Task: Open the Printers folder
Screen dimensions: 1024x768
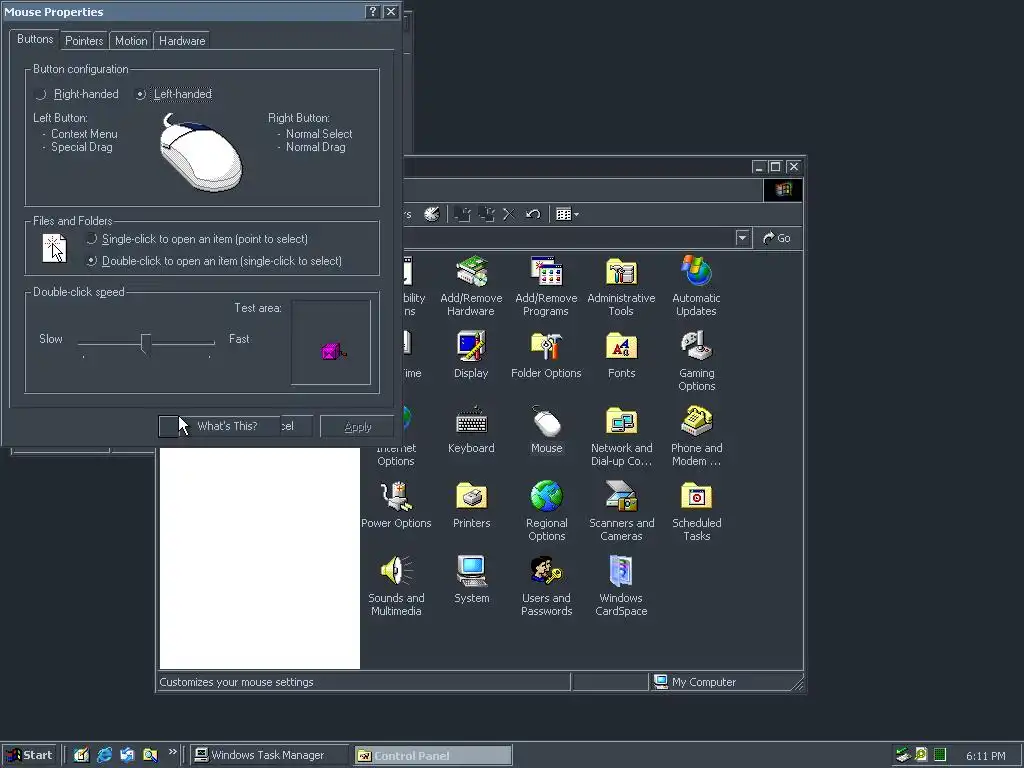Action: click(471, 505)
